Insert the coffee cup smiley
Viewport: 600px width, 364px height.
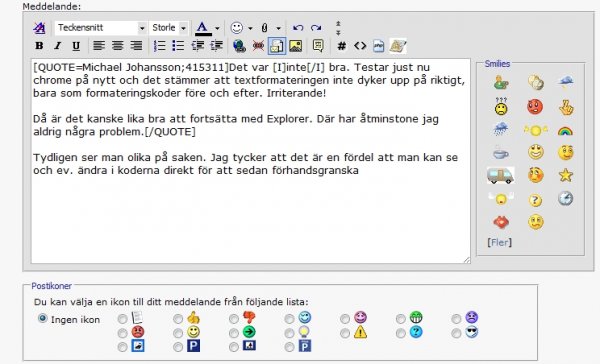[x=501, y=153]
